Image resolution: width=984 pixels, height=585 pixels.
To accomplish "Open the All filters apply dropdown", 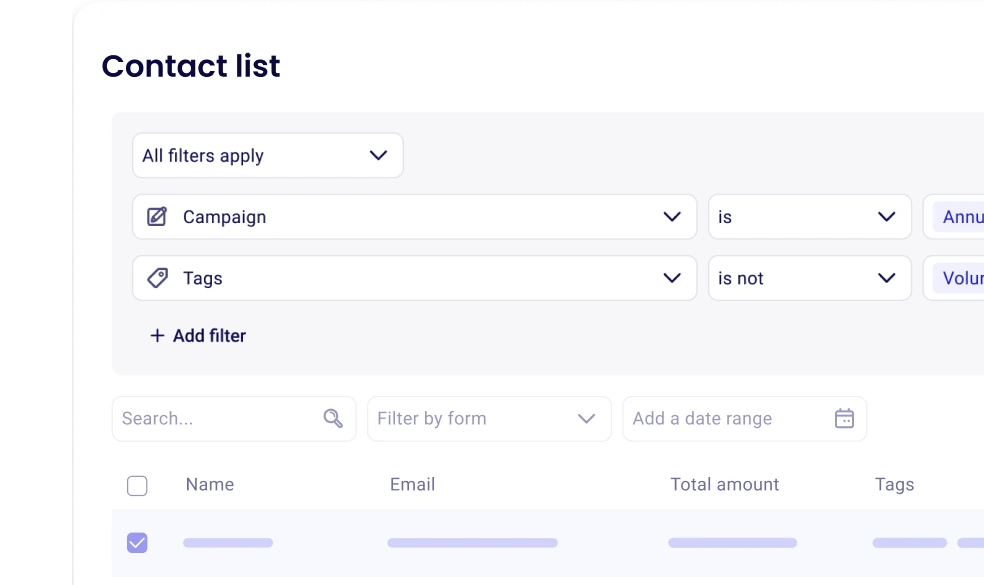I will pos(267,156).
